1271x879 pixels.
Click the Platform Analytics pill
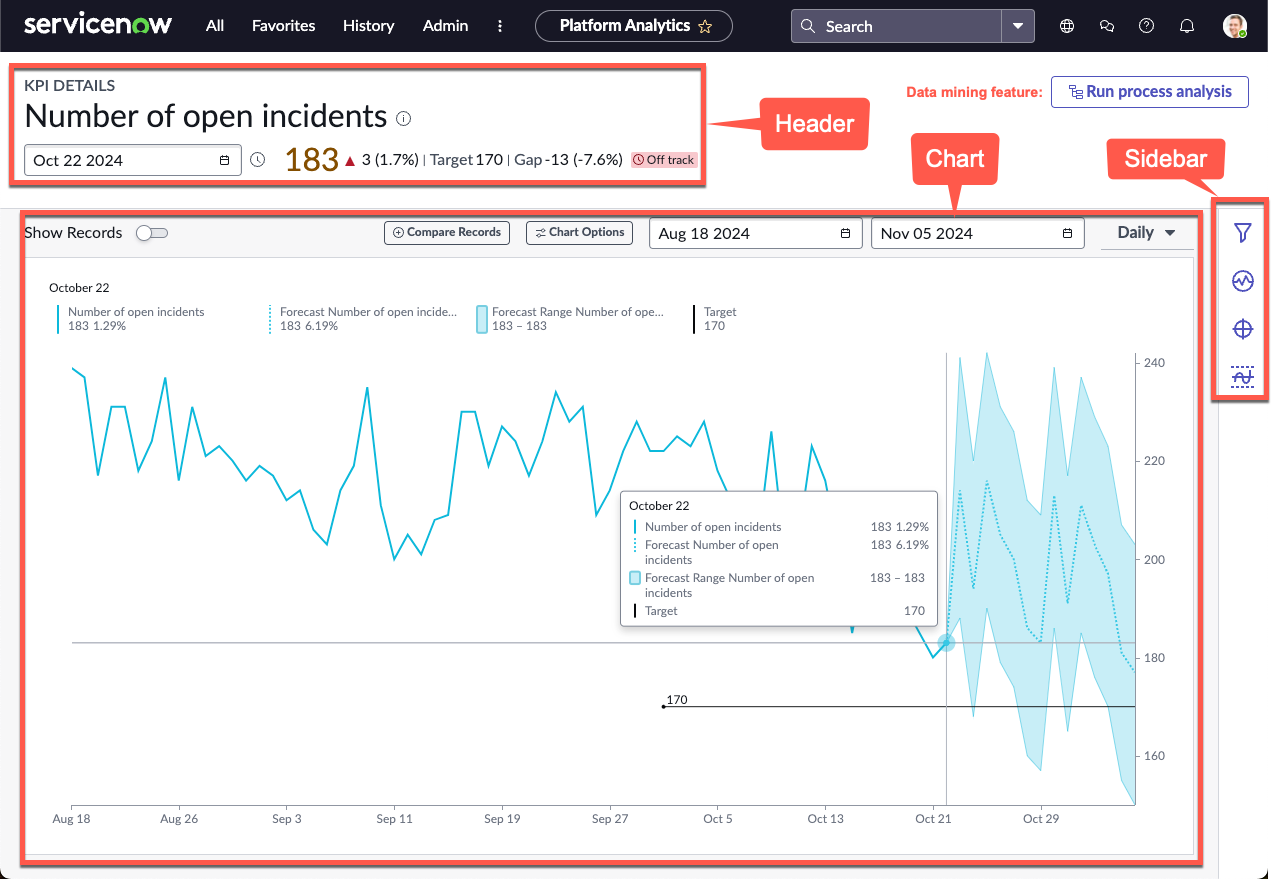click(634, 26)
